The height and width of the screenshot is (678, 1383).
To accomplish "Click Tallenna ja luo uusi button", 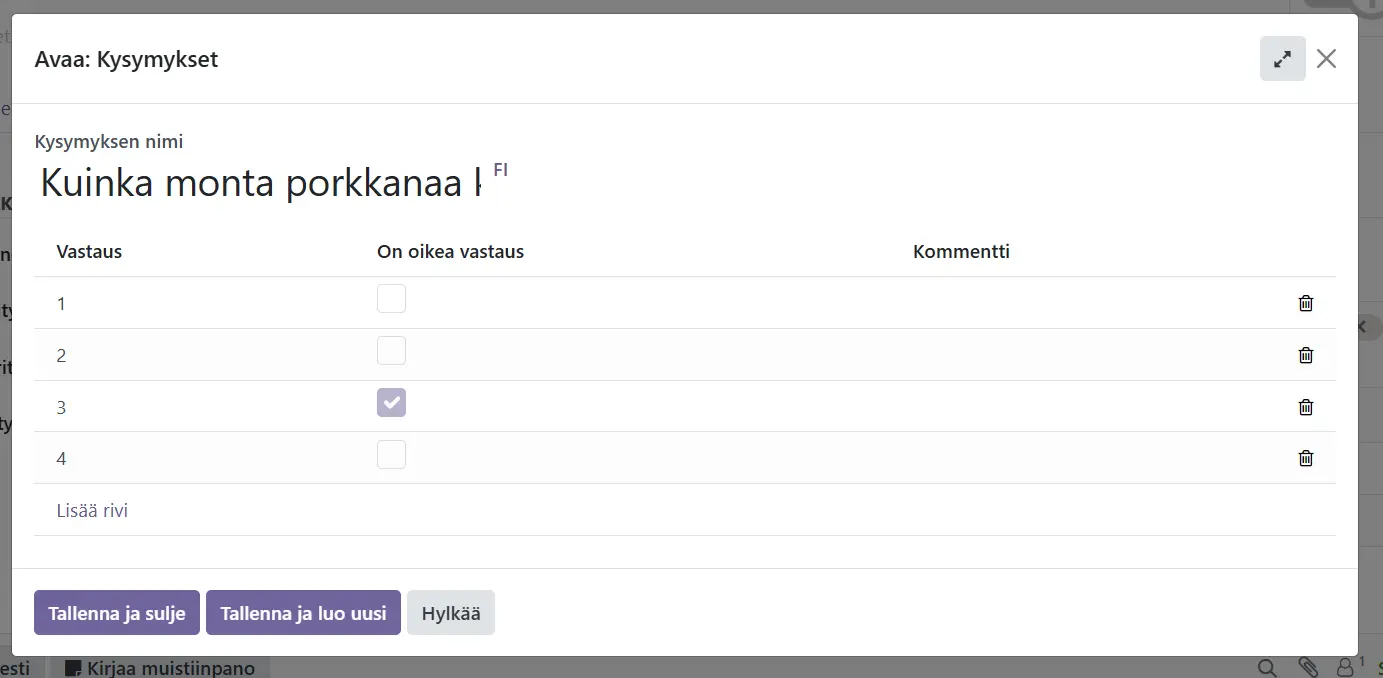I will (303, 613).
